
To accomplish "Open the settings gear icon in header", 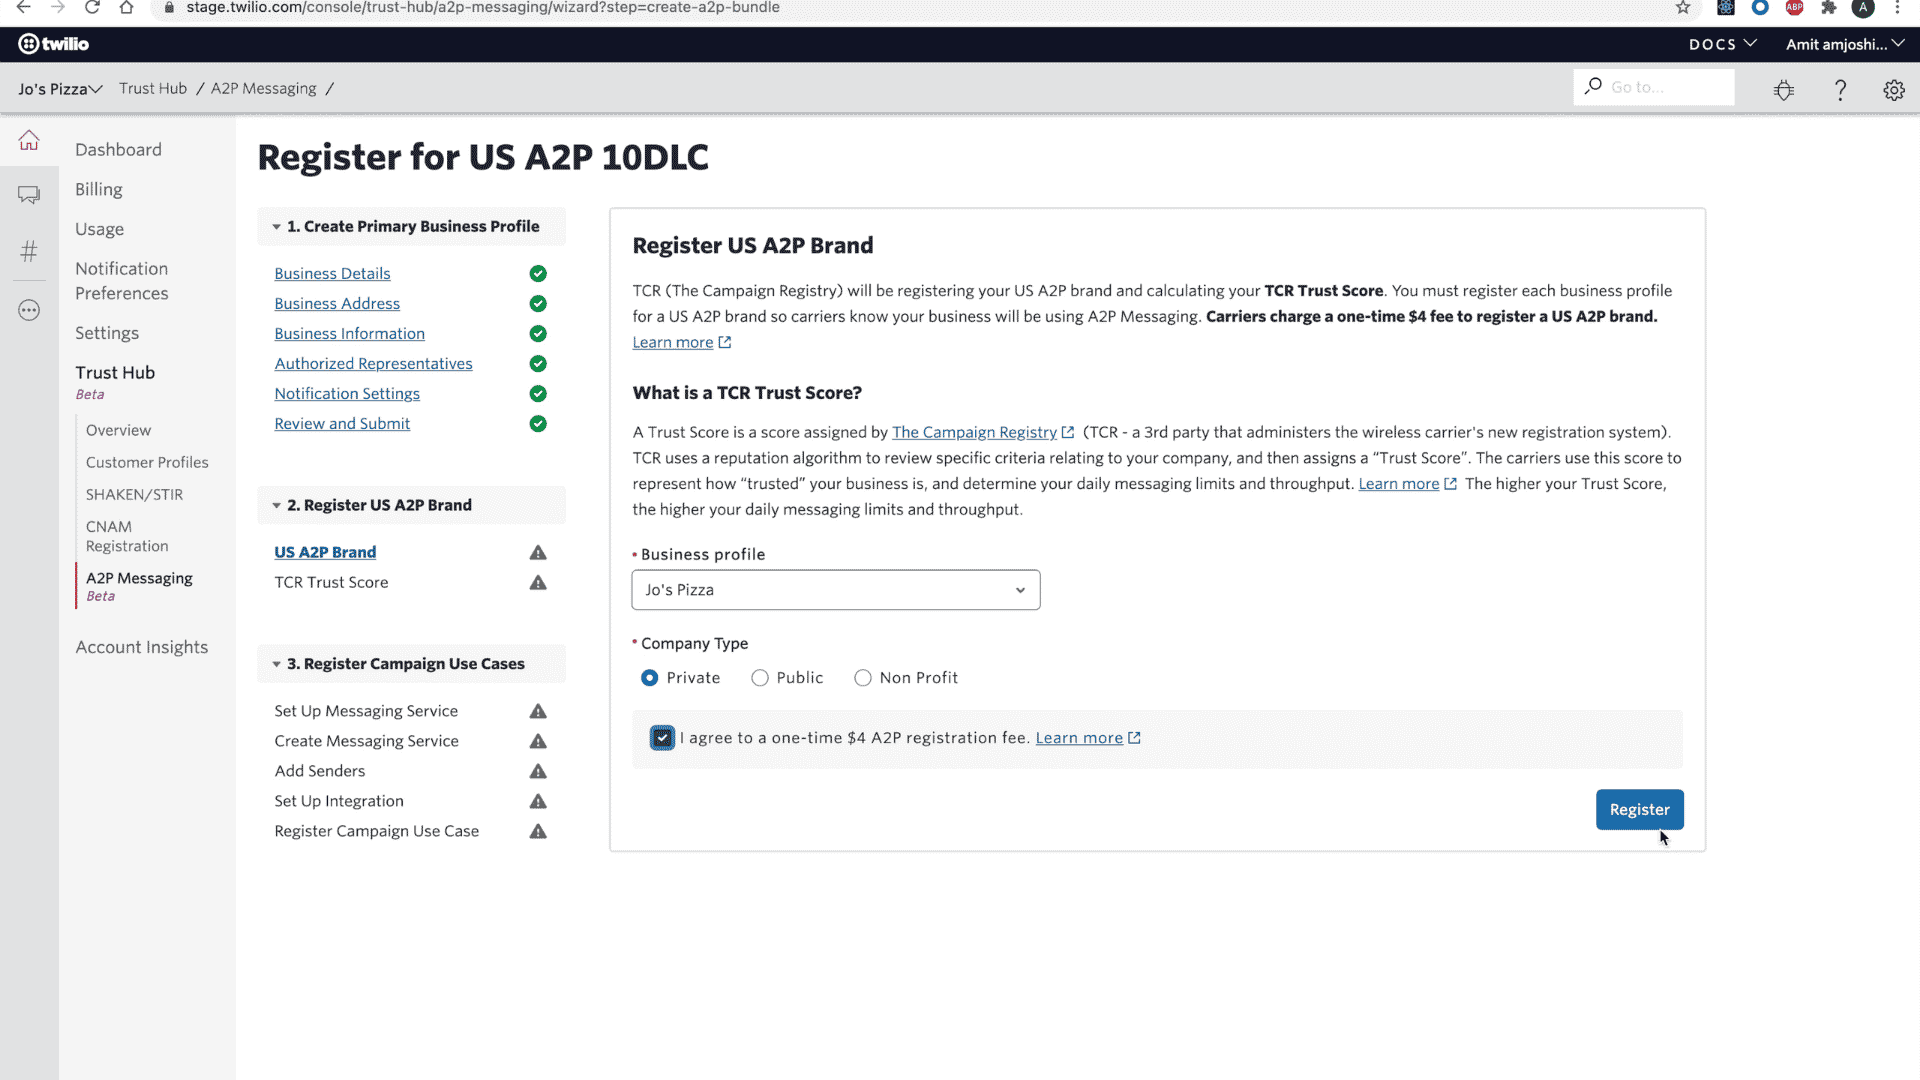I will [x=1894, y=90].
